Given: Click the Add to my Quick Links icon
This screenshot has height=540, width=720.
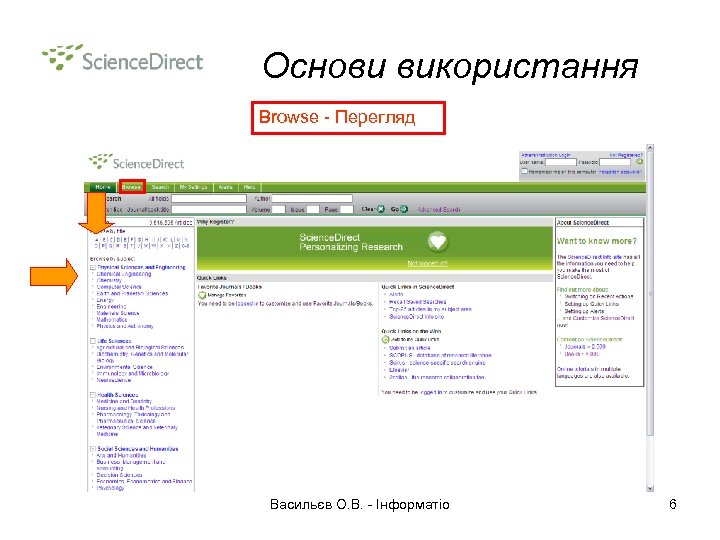Looking at the screenshot, I should (385, 339).
